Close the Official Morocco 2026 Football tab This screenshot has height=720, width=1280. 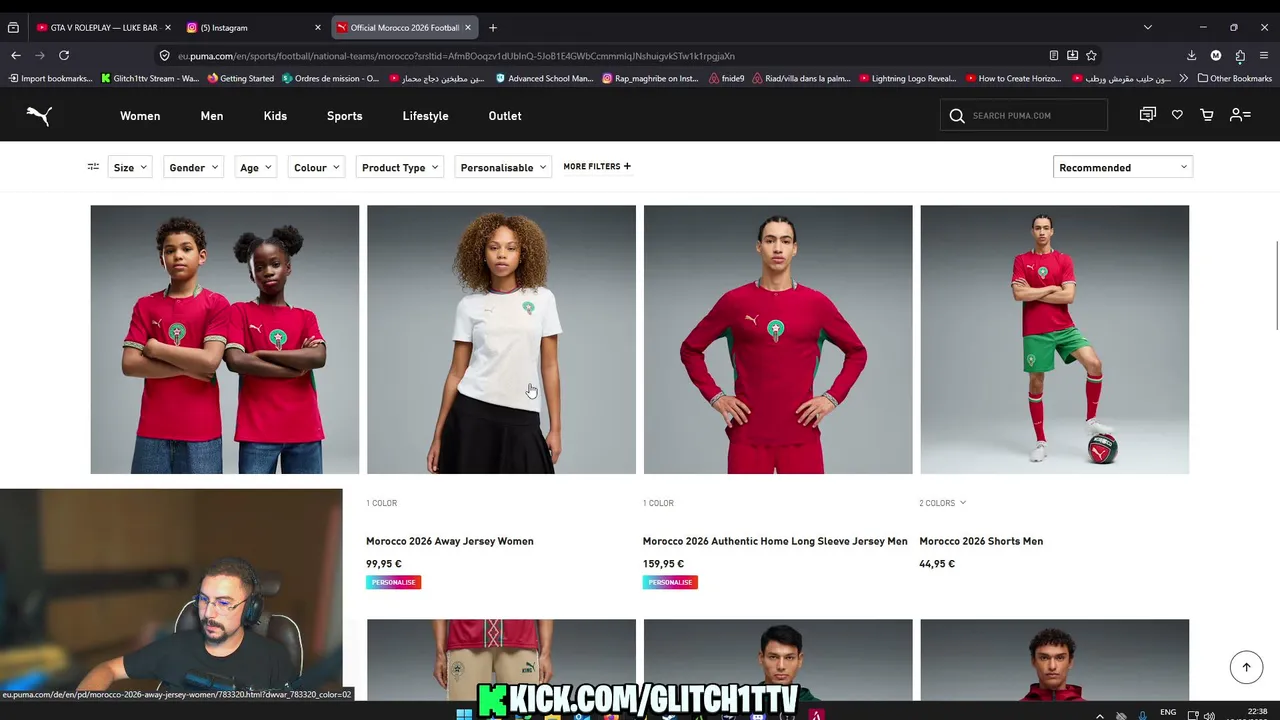click(x=467, y=28)
